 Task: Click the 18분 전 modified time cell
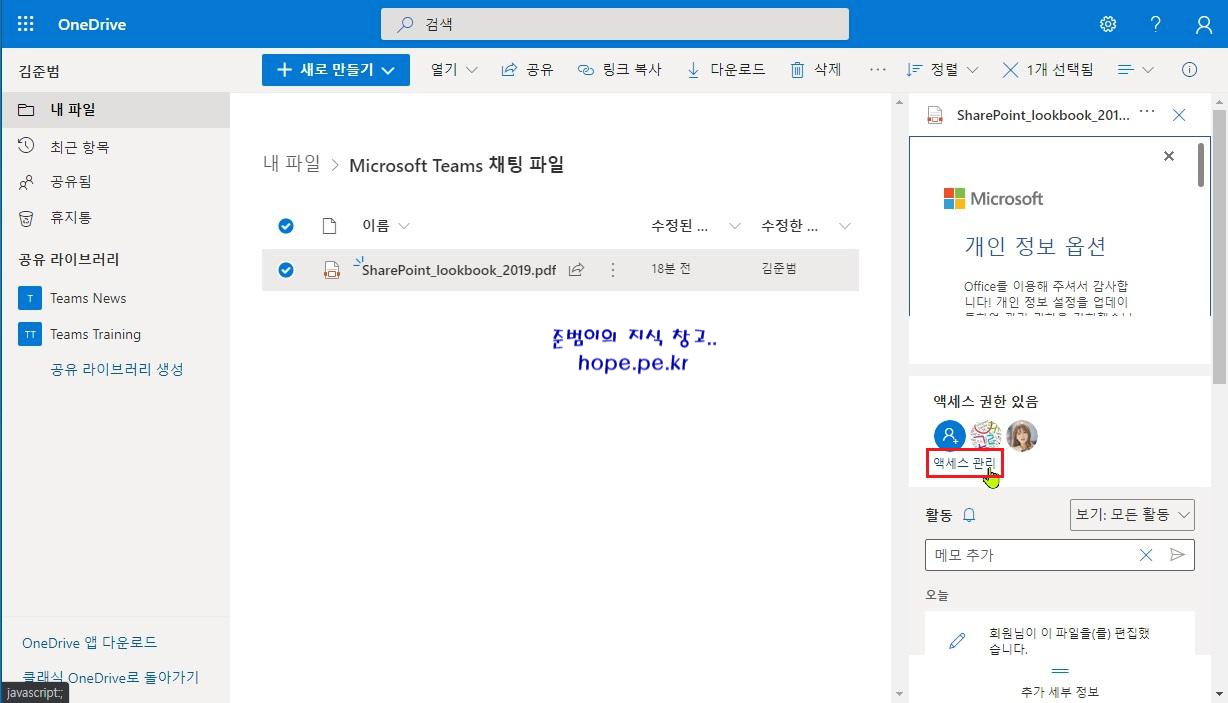[x=670, y=269]
